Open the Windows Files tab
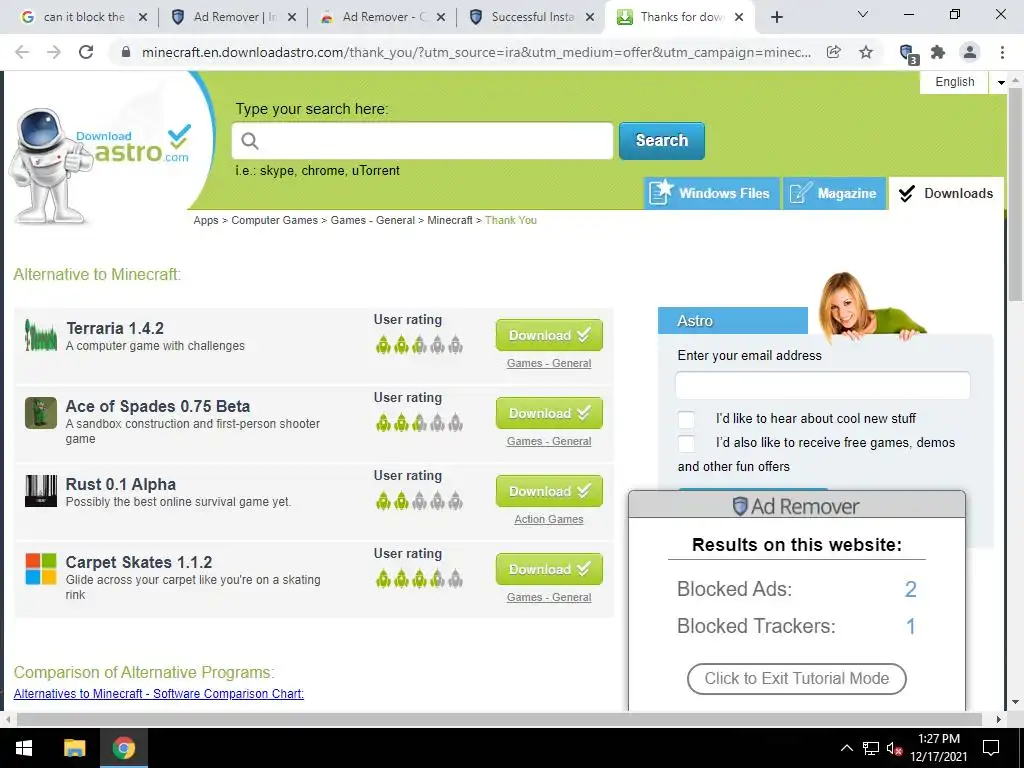Viewport: 1024px width, 768px height. coord(712,193)
